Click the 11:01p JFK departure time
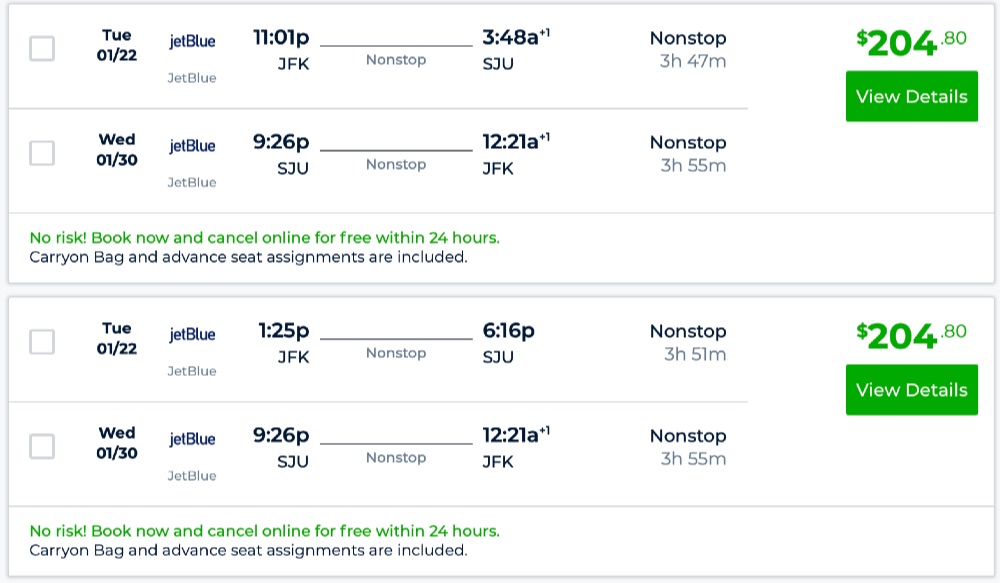 pyautogui.click(x=281, y=39)
